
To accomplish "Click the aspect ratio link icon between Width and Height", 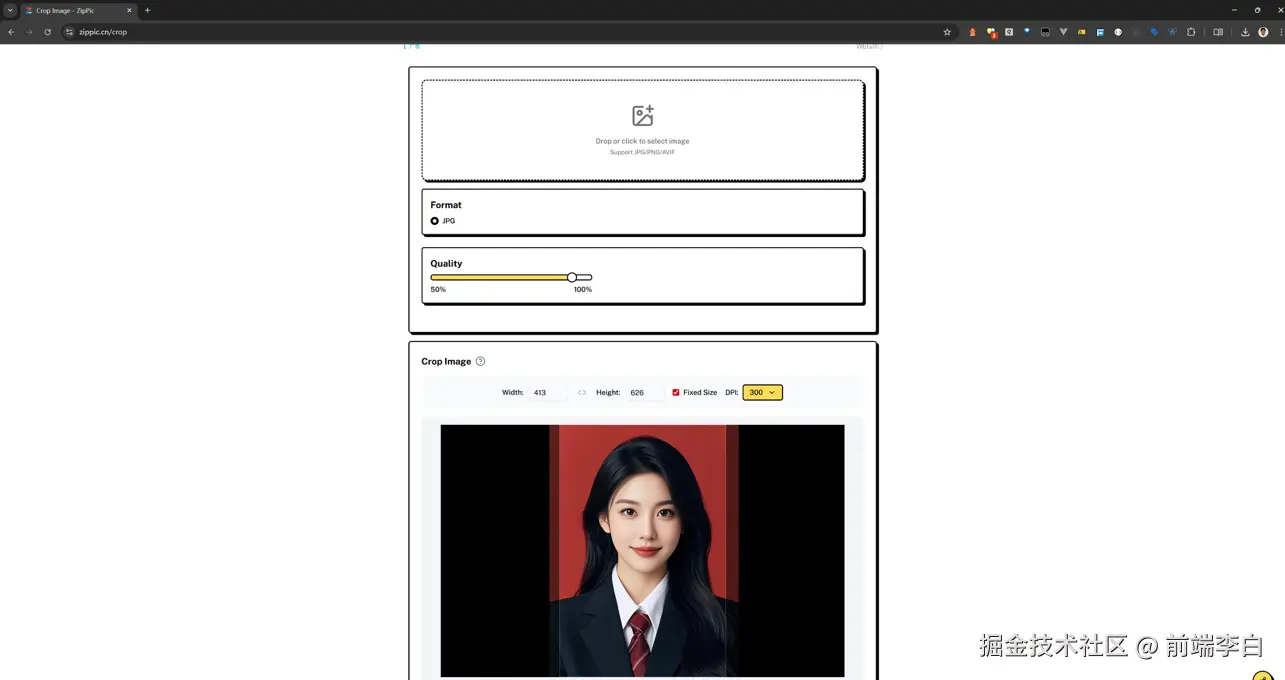I will 581,392.
